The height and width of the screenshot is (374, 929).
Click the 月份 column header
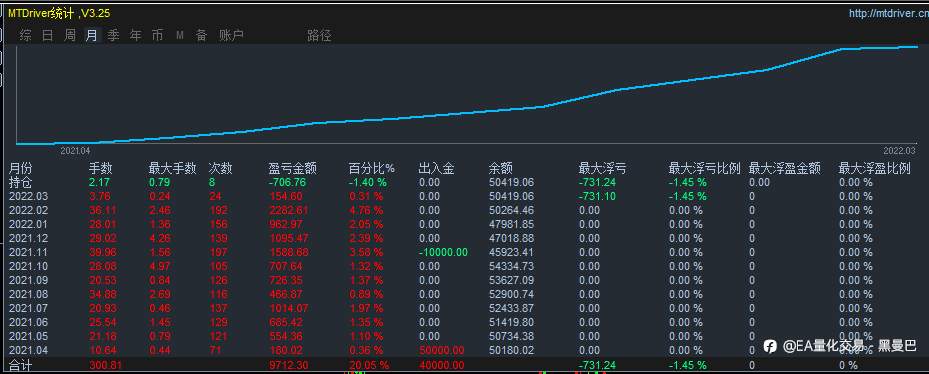[21, 168]
